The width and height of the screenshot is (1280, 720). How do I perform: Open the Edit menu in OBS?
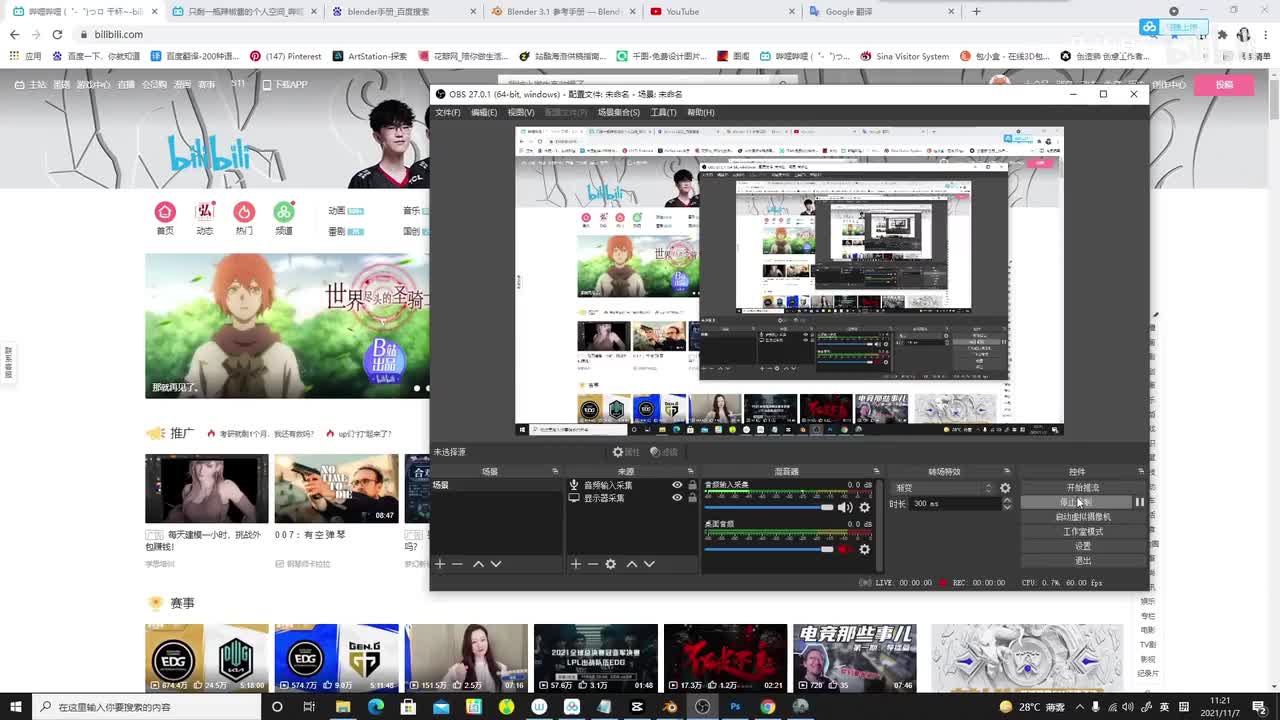coord(484,112)
